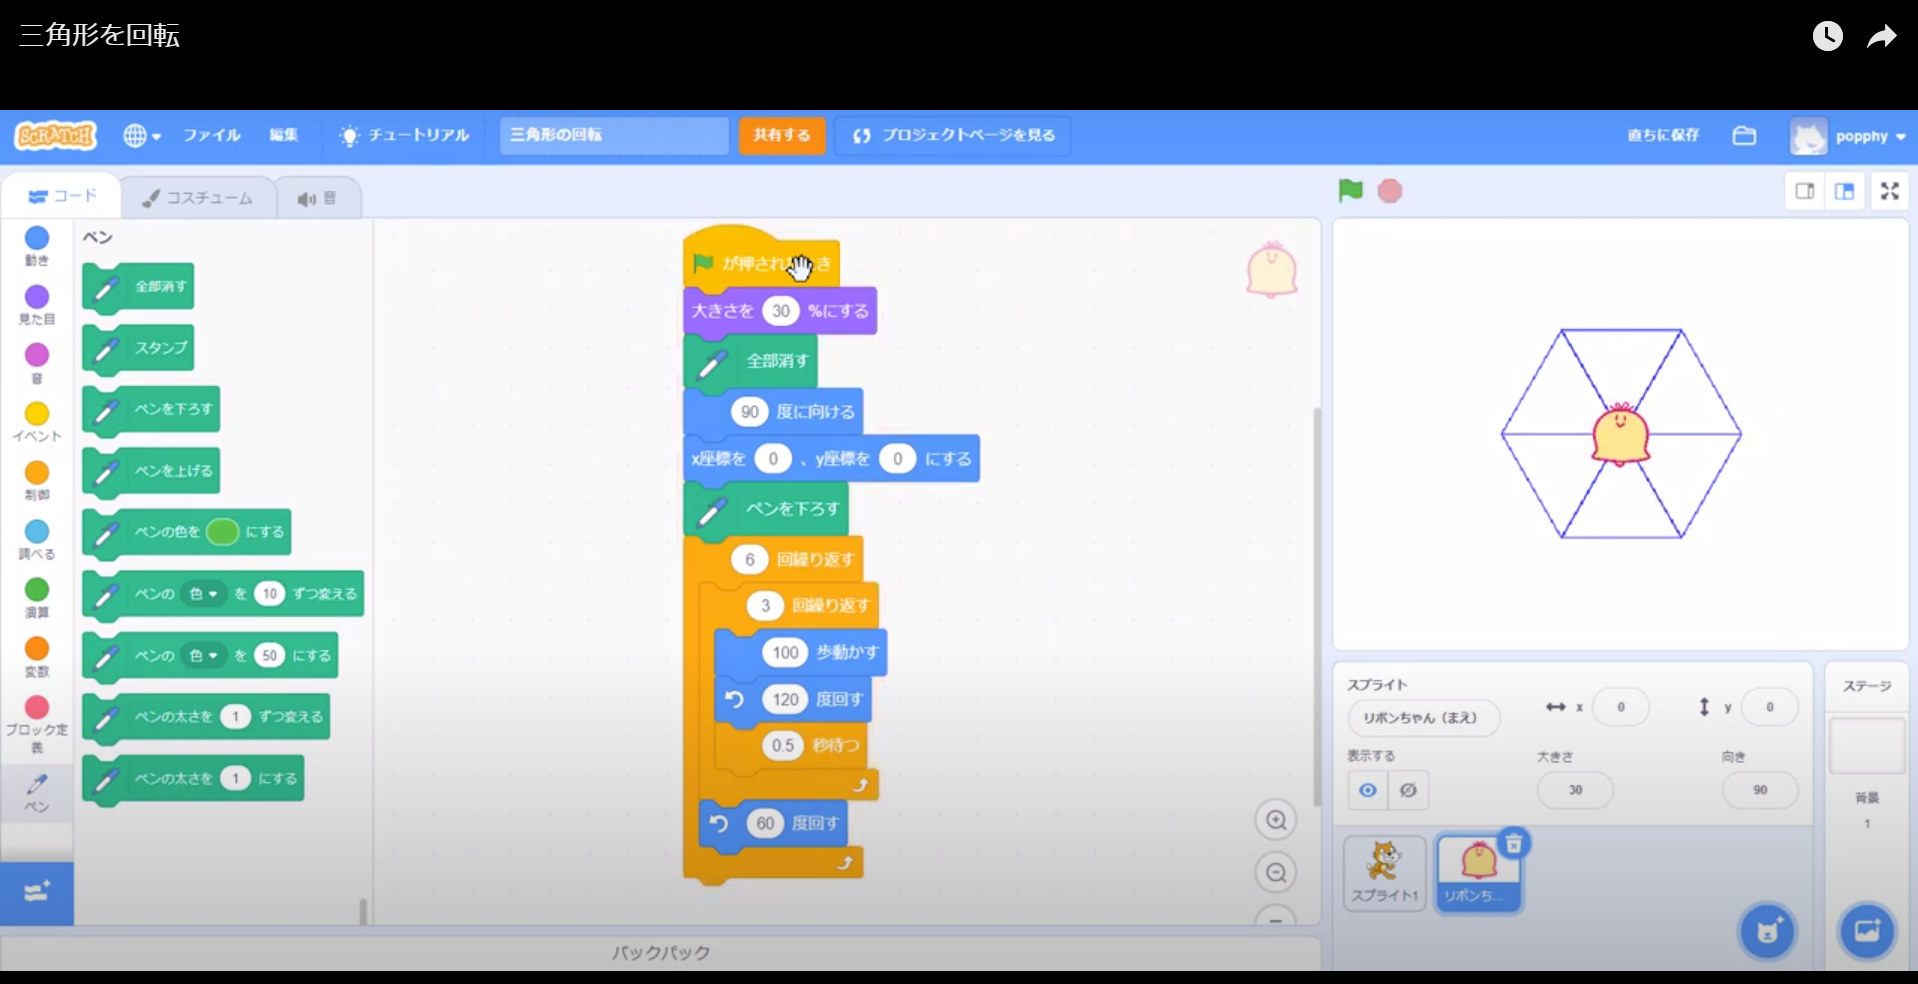Screen dimensions: 1918x984
Task: Zoom out on the code workspace
Action: 1276,873
